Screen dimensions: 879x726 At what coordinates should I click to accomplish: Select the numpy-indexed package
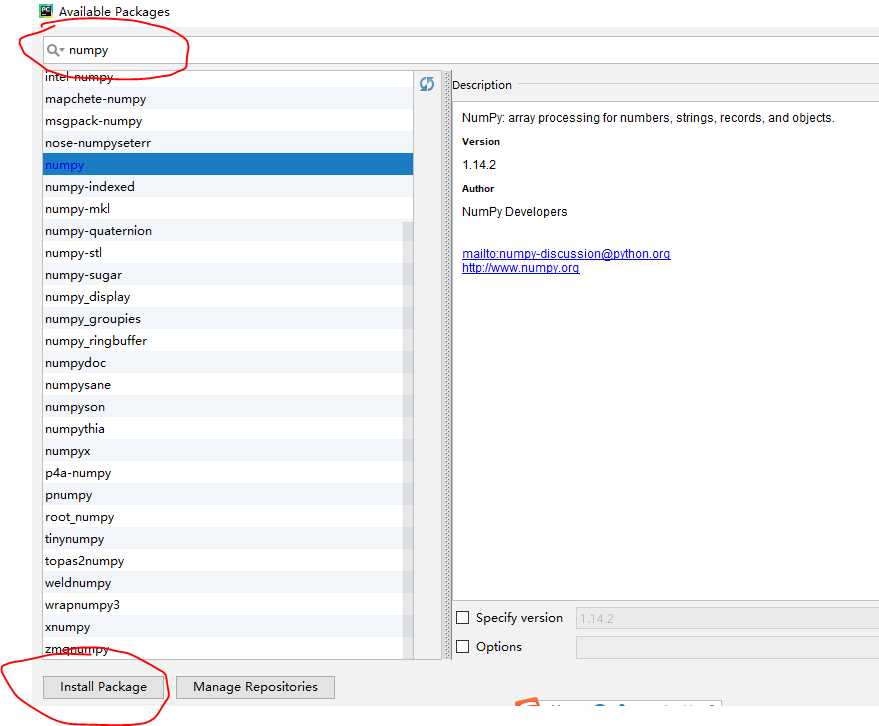point(228,187)
